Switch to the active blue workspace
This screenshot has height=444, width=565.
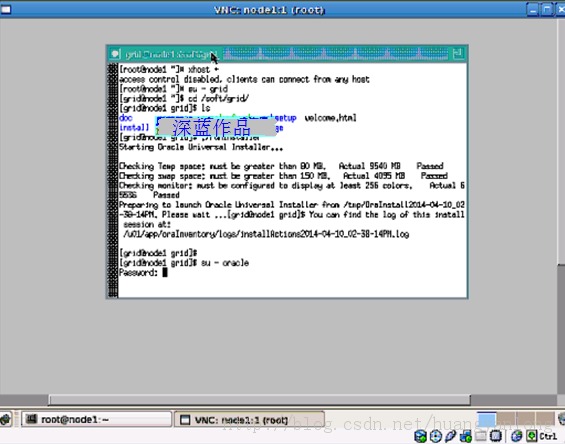pos(486,419)
